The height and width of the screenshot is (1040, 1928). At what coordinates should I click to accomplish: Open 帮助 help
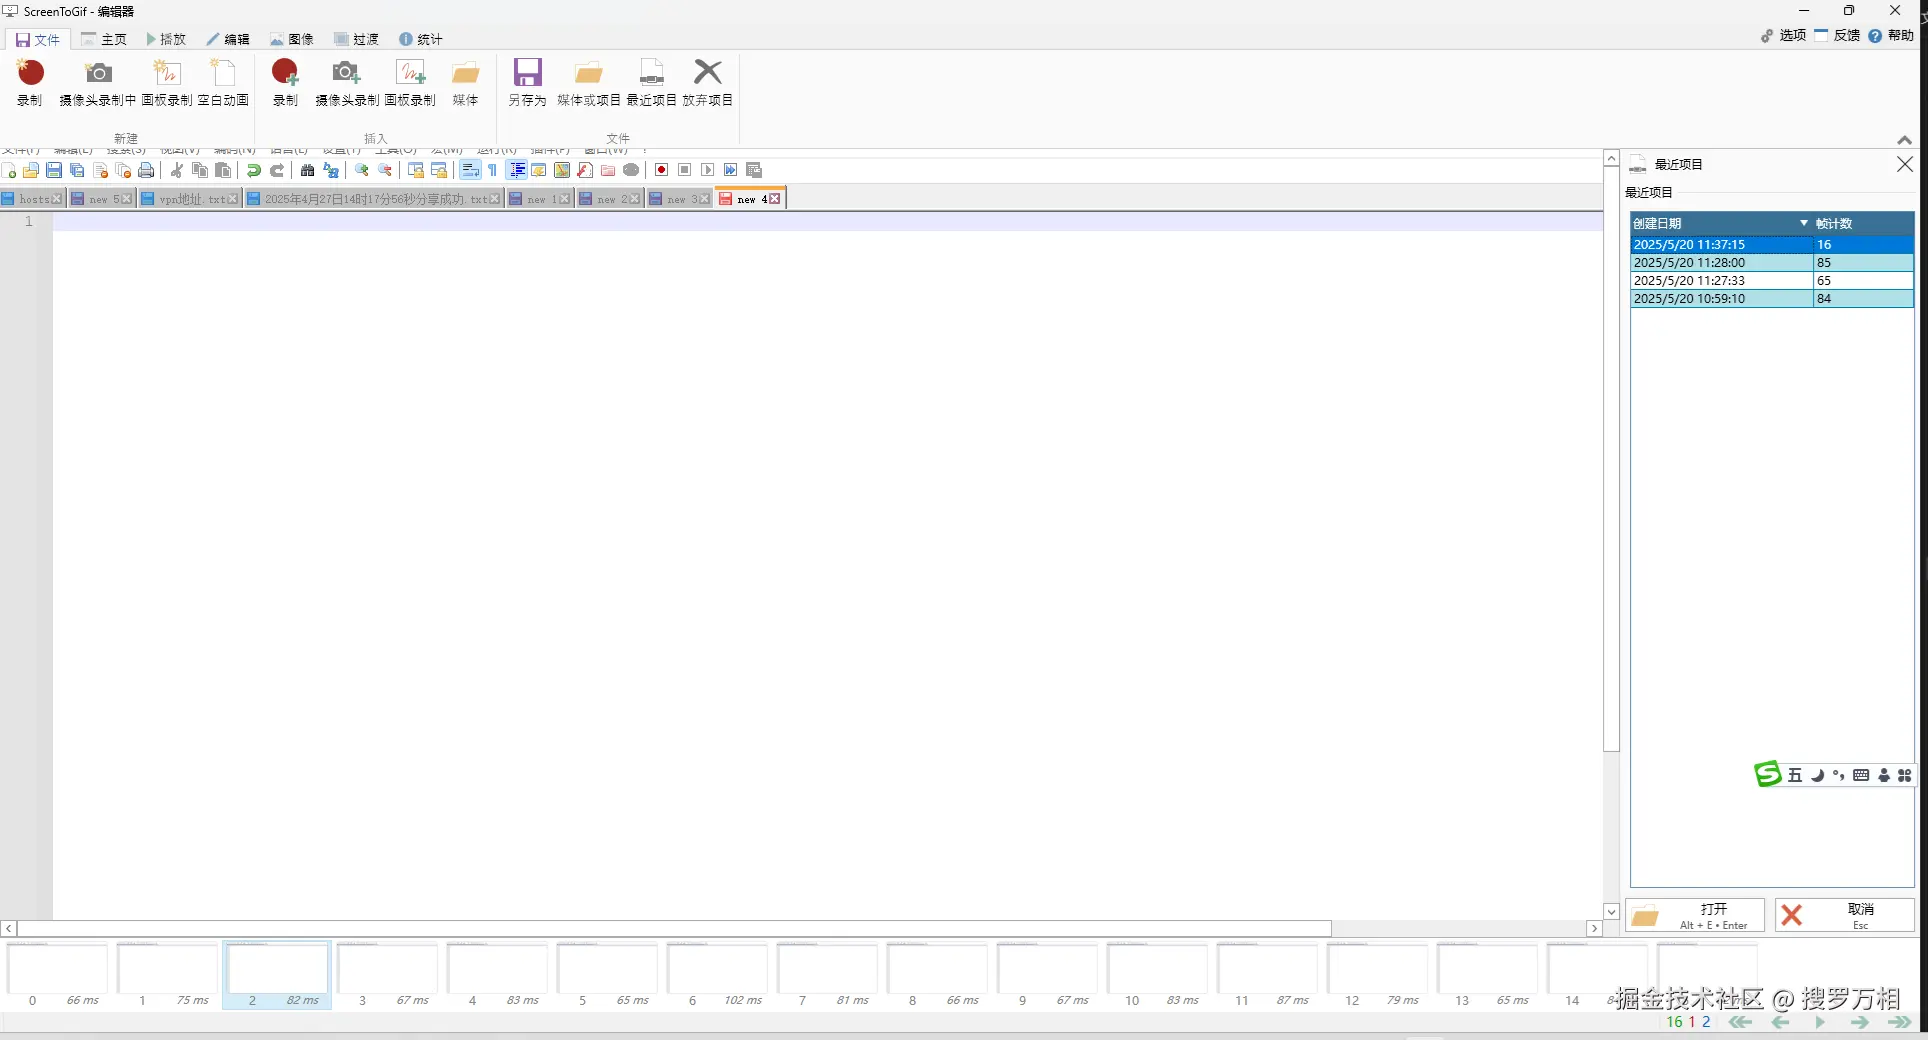(x=1891, y=35)
